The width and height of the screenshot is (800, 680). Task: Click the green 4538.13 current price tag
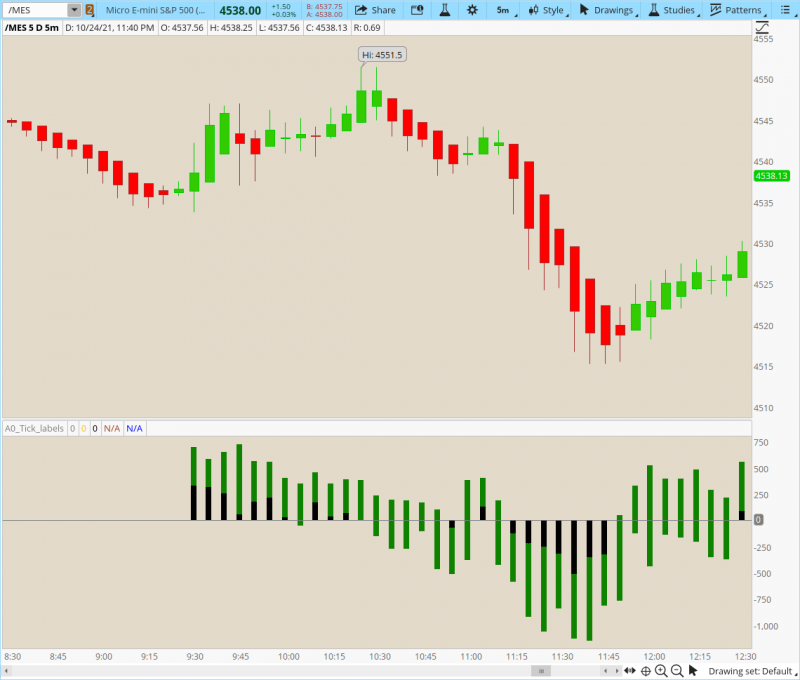(x=771, y=176)
